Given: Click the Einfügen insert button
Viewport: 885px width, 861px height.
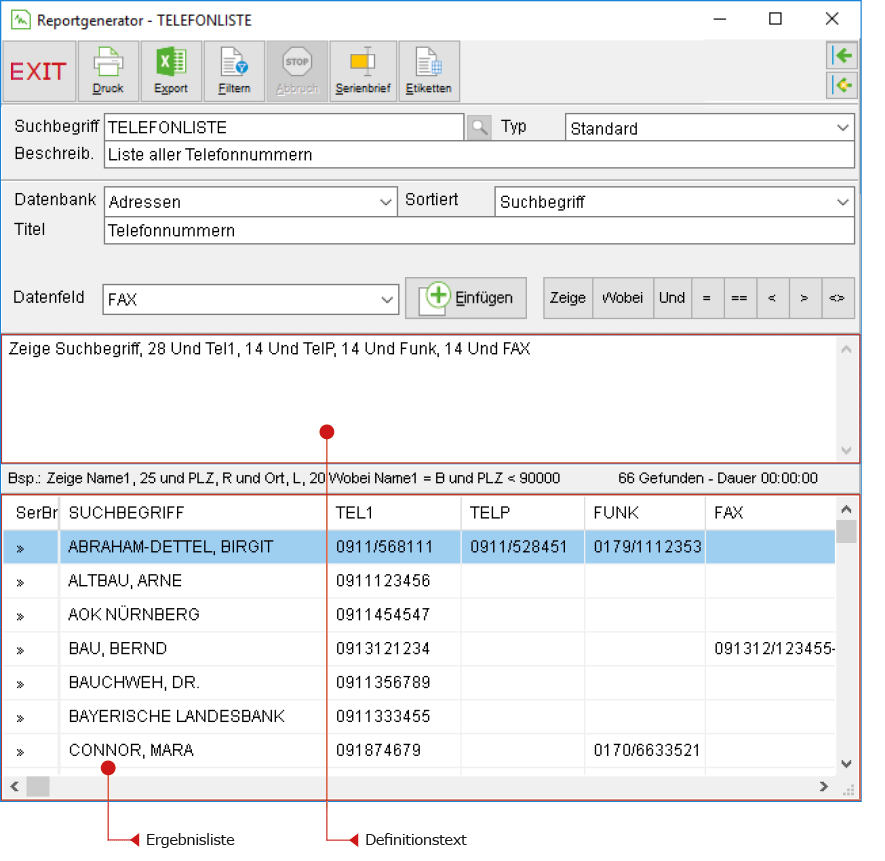Looking at the screenshot, I should click(466, 298).
